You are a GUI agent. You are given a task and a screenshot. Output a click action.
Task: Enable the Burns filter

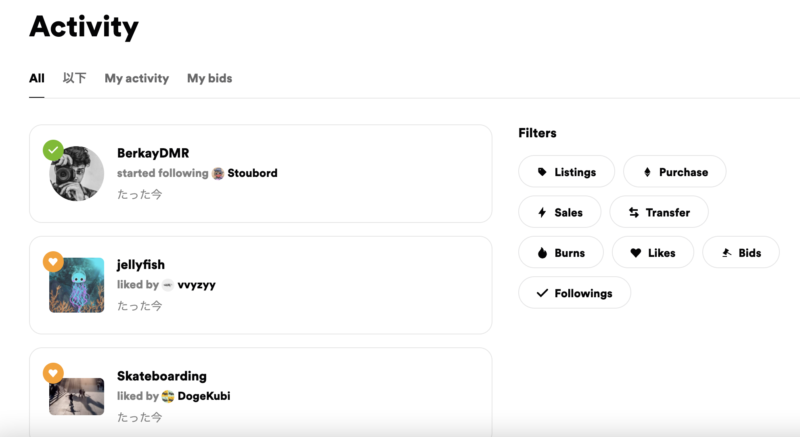(x=560, y=253)
